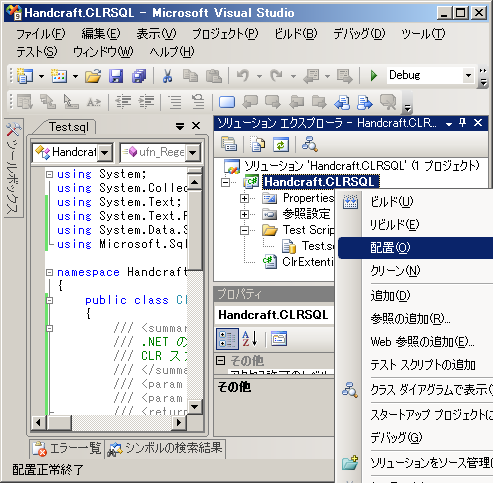Click the Property Pages icon in Properties
Viewport: 493px width, 483px height.
[x=279, y=339]
